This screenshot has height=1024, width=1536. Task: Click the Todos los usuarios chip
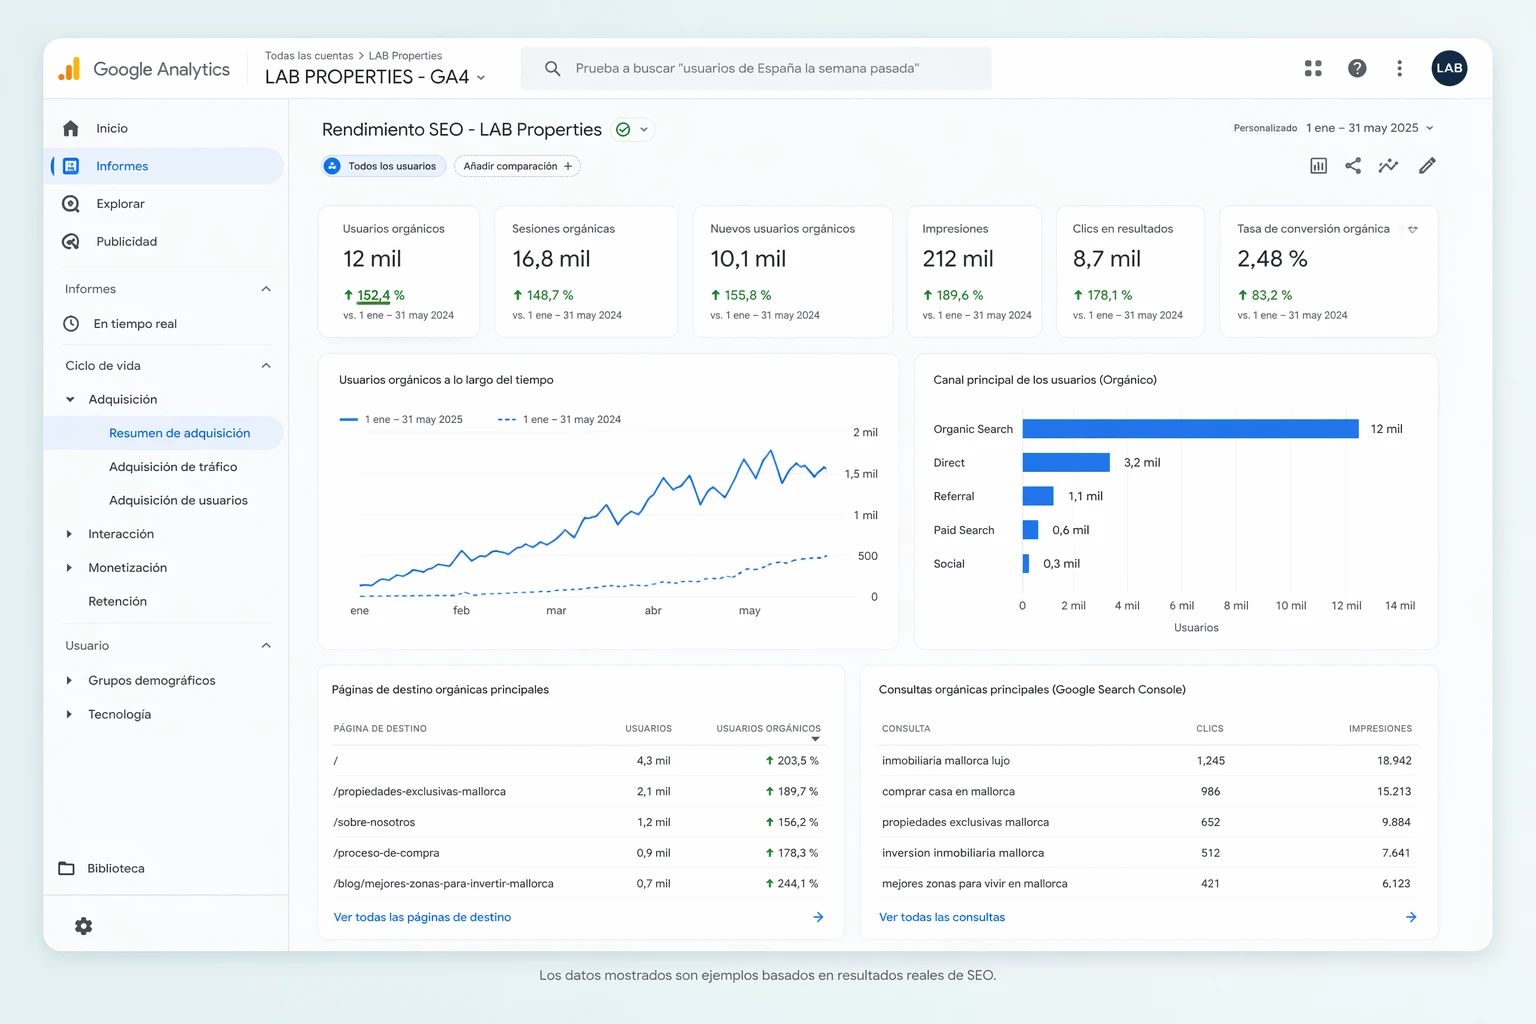(384, 166)
